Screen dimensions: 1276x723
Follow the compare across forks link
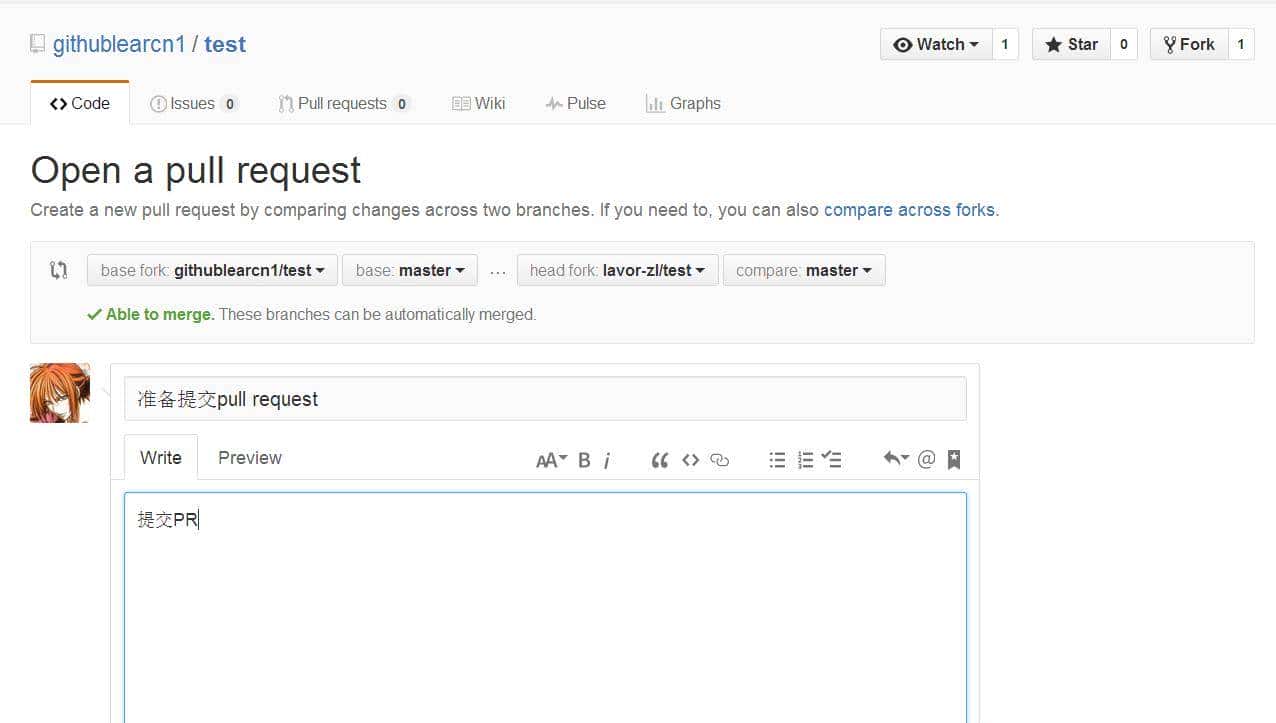909,210
